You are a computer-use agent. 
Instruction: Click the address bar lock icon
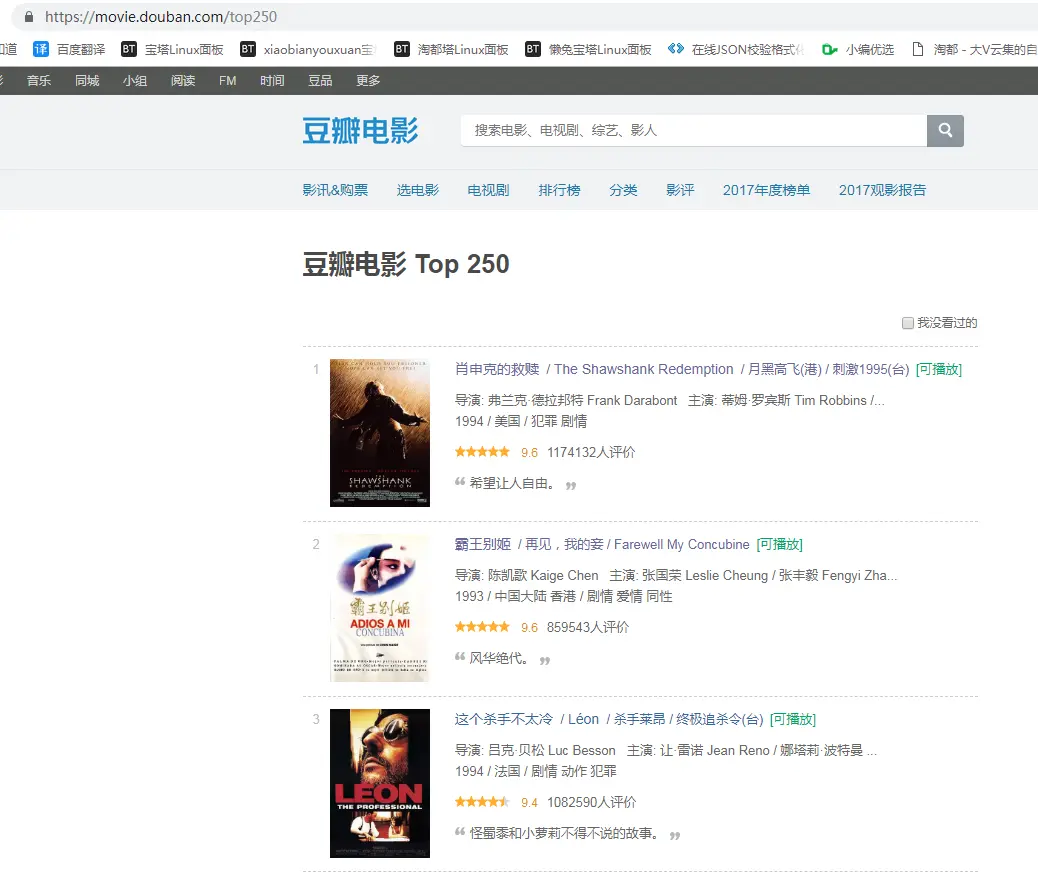[28, 17]
